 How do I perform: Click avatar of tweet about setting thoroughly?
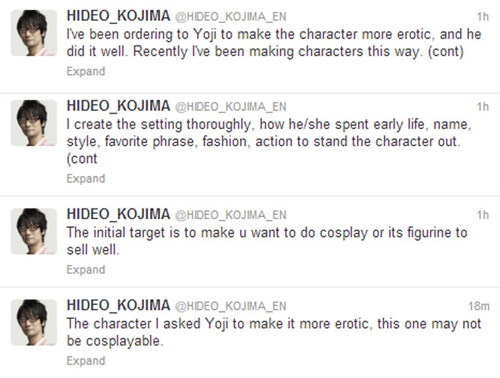(34, 123)
